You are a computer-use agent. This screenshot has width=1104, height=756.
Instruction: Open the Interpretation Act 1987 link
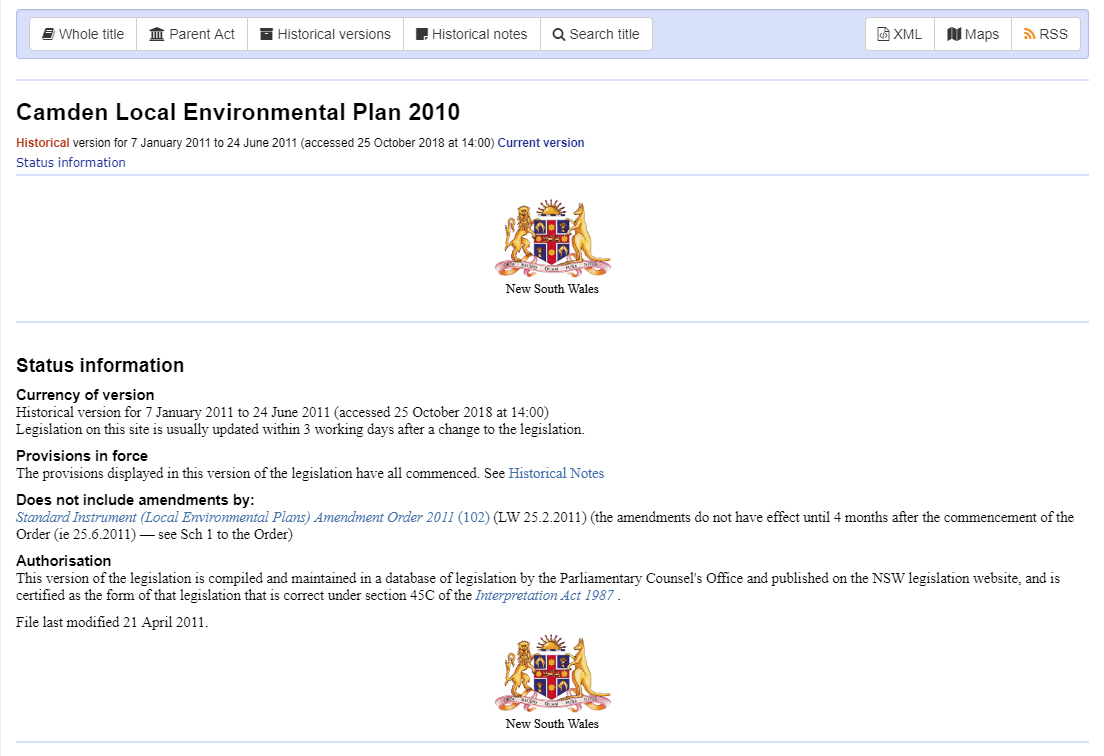coord(544,596)
